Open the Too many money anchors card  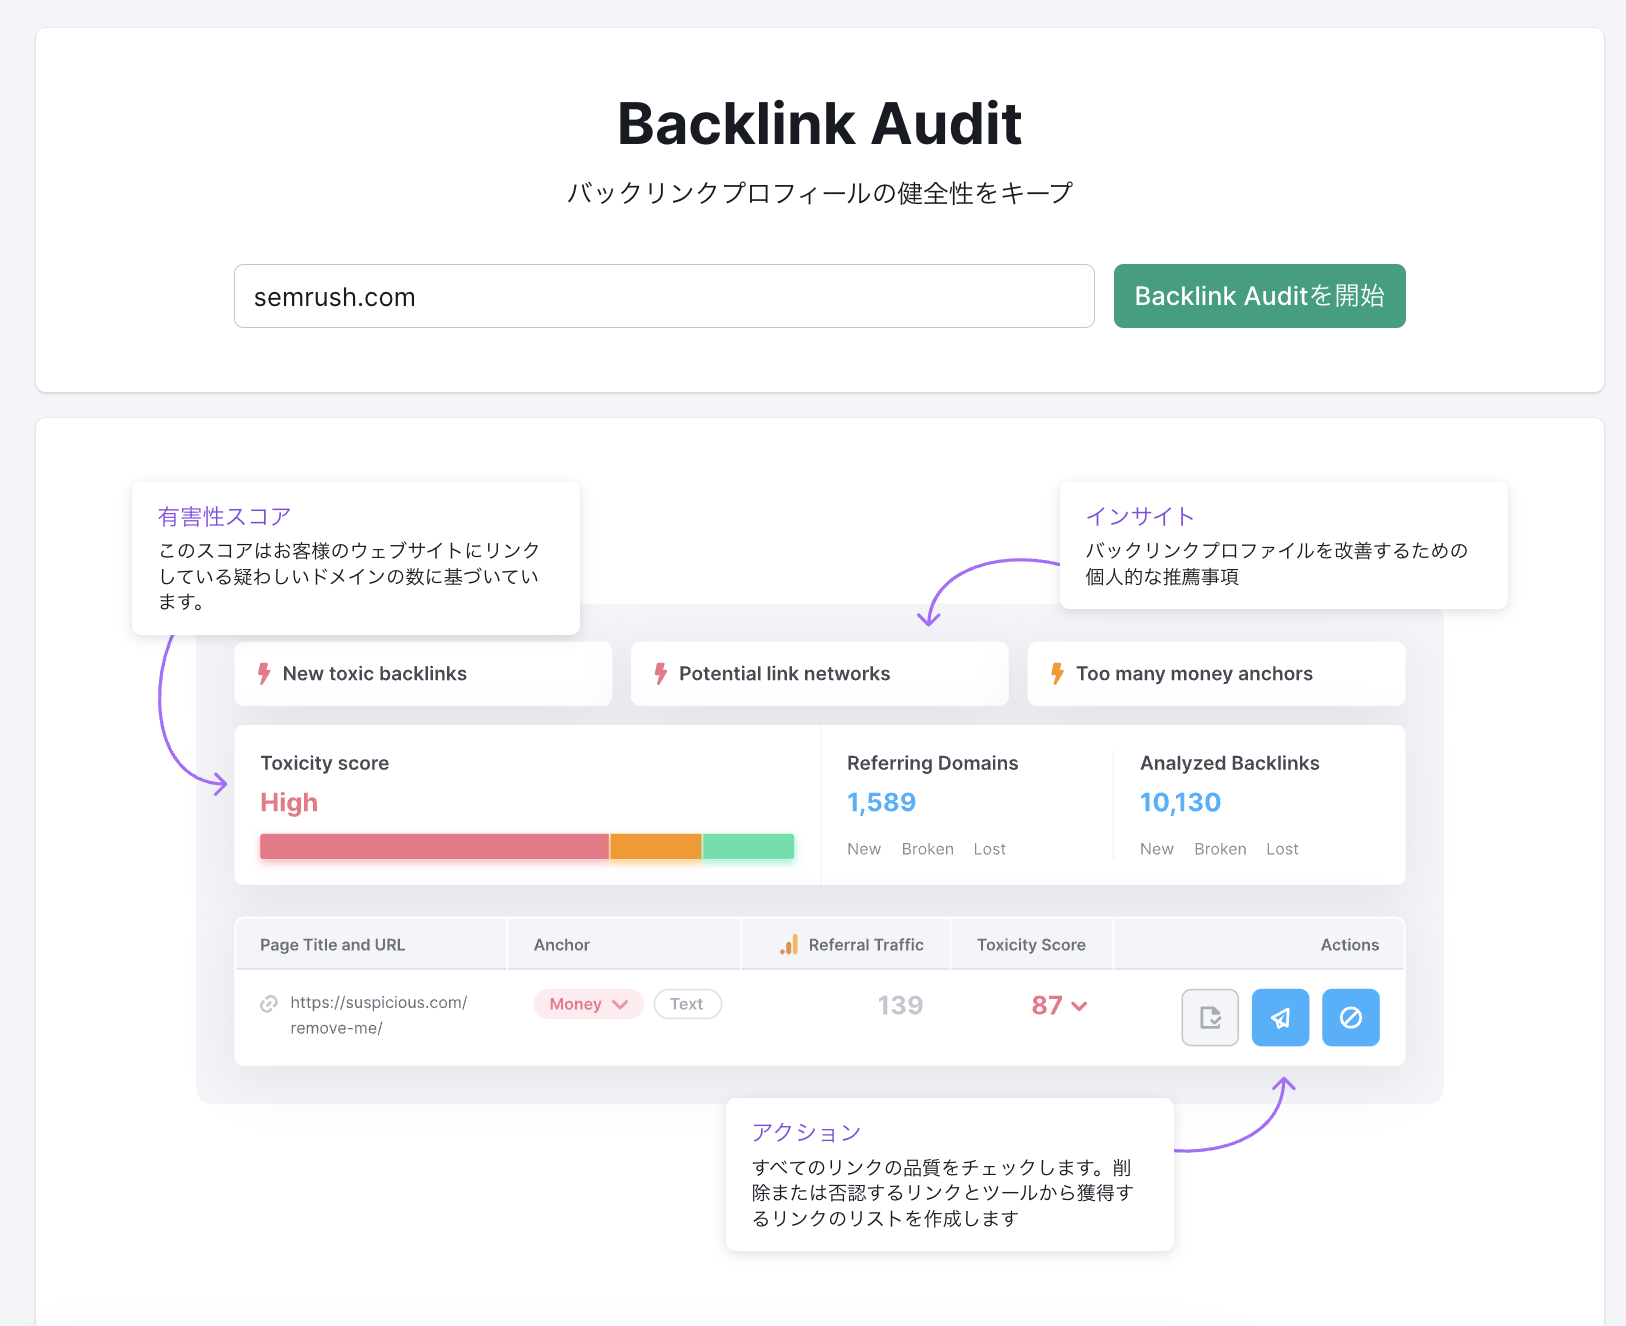1216,674
